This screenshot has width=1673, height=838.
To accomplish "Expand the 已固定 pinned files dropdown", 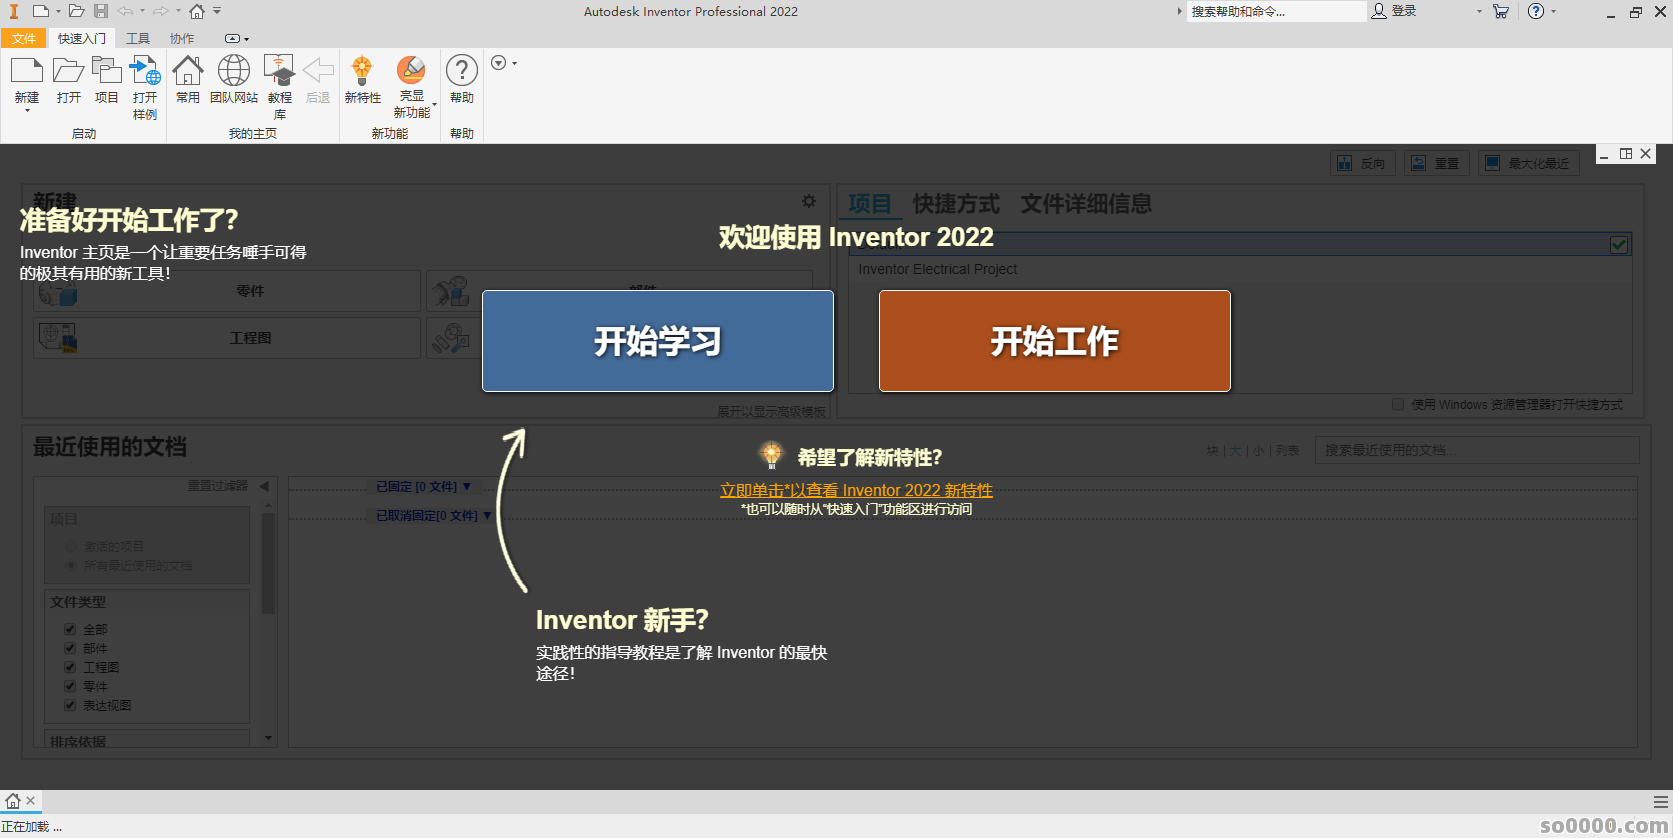I will tap(466, 487).
